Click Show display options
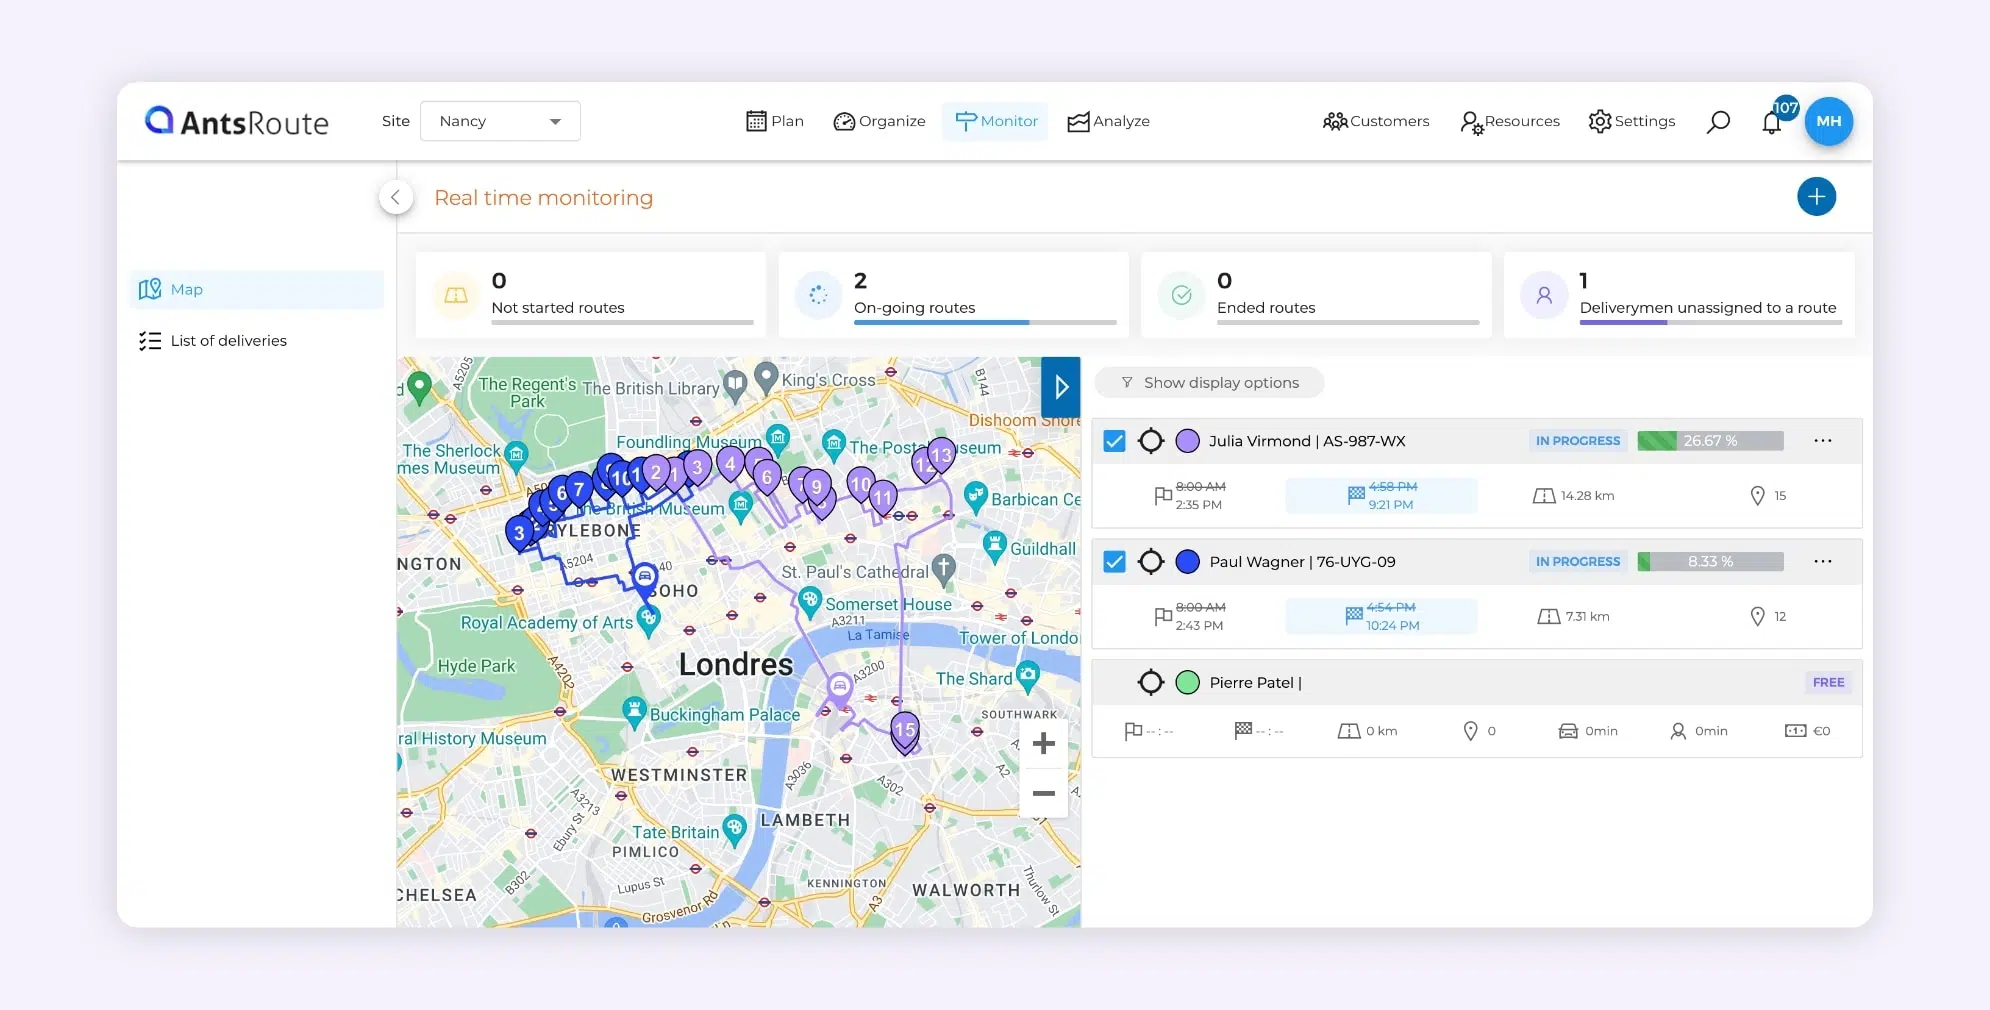Image resolution: width=1990 pixels, height=1010 pixels. point(1210,382)
